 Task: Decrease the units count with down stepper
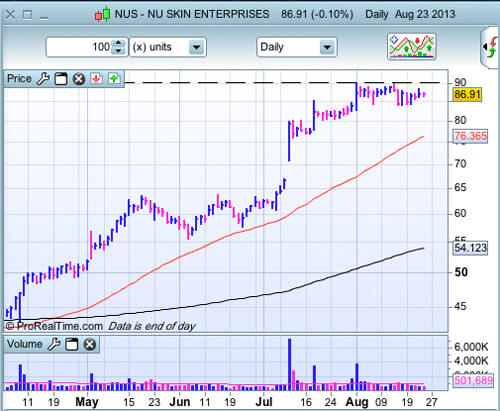tap(118, 51)
